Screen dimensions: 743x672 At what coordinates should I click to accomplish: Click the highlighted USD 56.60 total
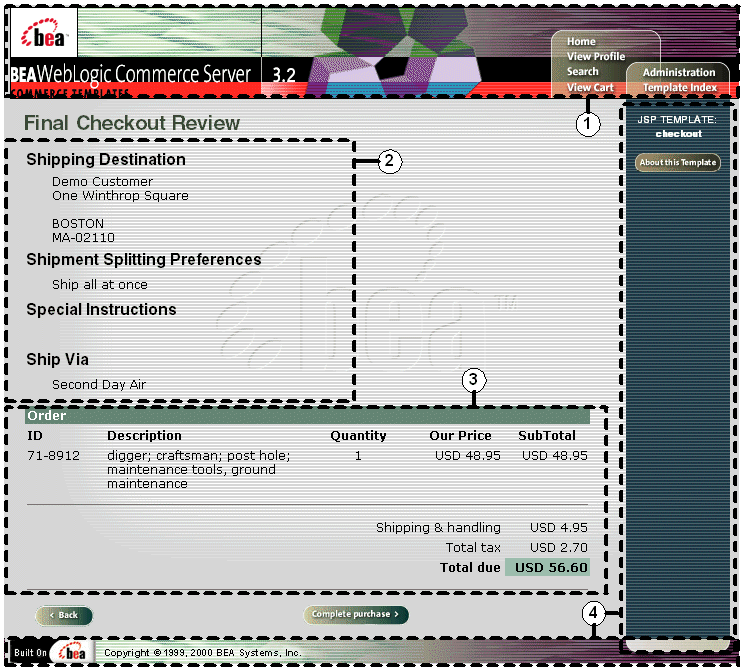(547, 567)
